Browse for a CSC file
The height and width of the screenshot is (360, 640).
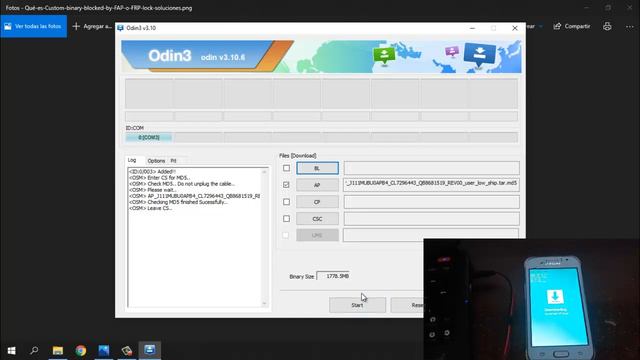click(318, 219)
